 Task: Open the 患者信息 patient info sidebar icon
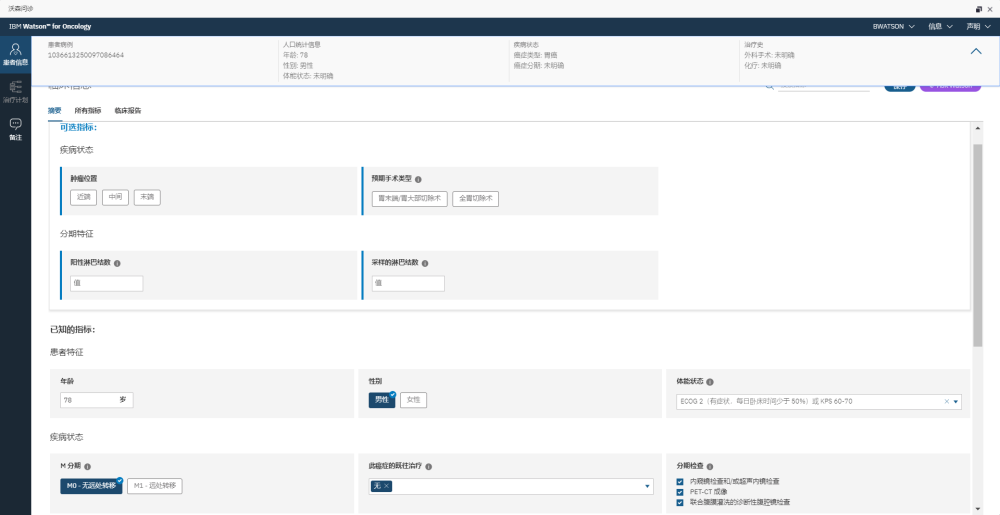[15, 54]
